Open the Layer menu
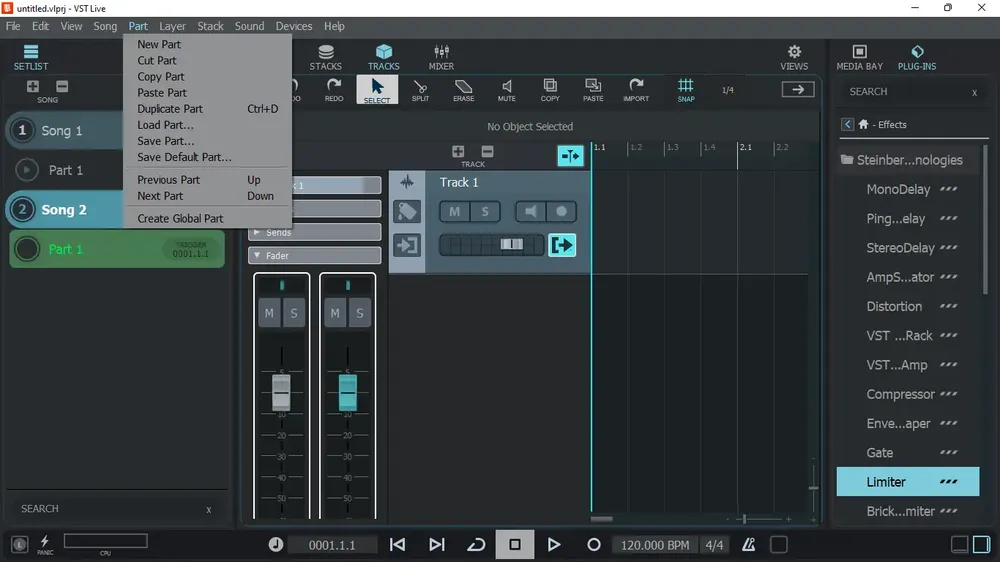Image resolution: width=1000 pixels, height=562 pixels. tap(172, 26)
